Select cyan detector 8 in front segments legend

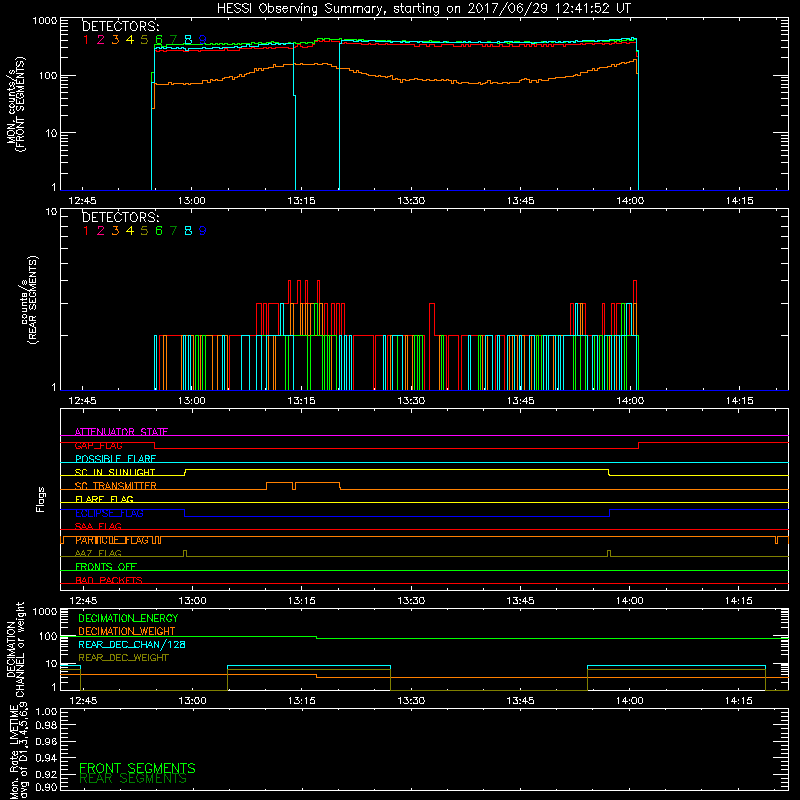point(188,40)
